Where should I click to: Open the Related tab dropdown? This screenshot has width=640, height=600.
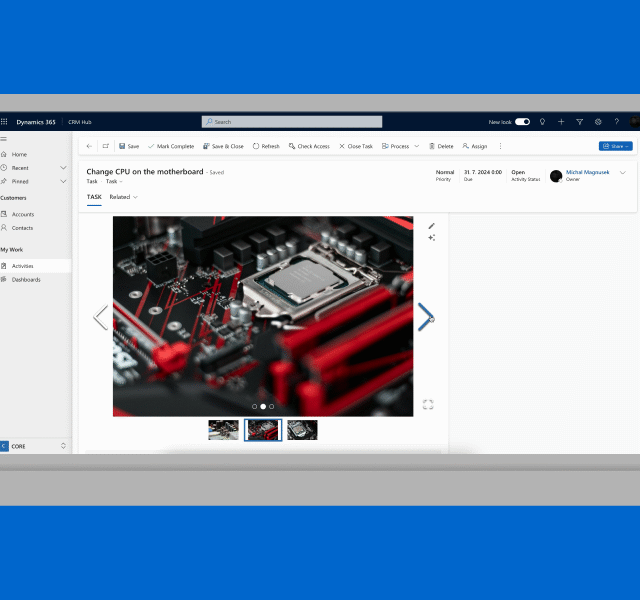point(124,197)
